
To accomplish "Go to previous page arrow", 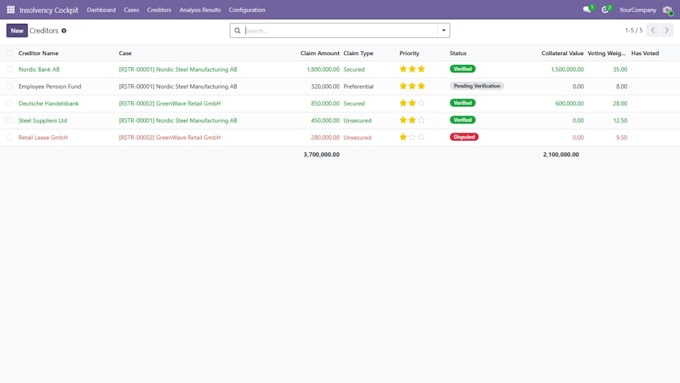I will 653,30.
